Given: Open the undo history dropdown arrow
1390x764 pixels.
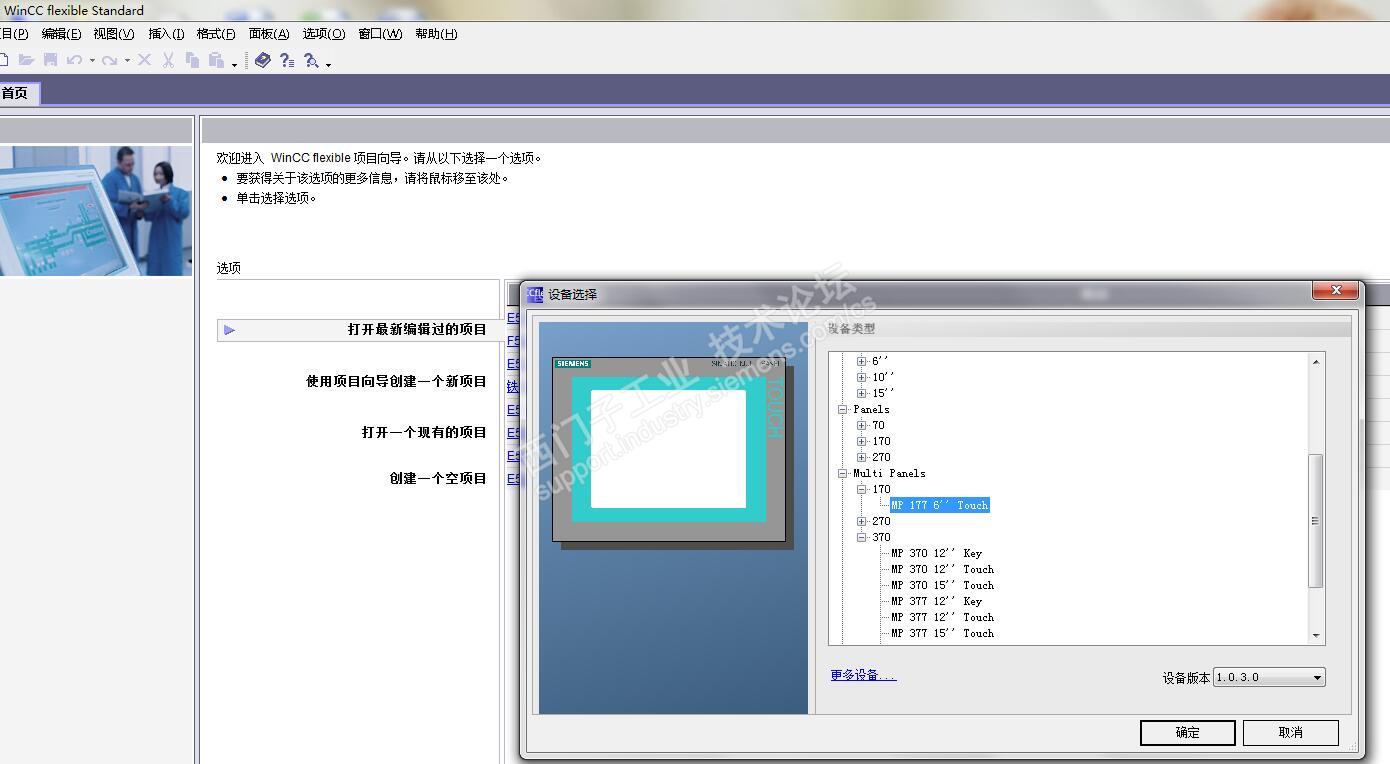Looking at the screenshot, I should coord(92,61).
